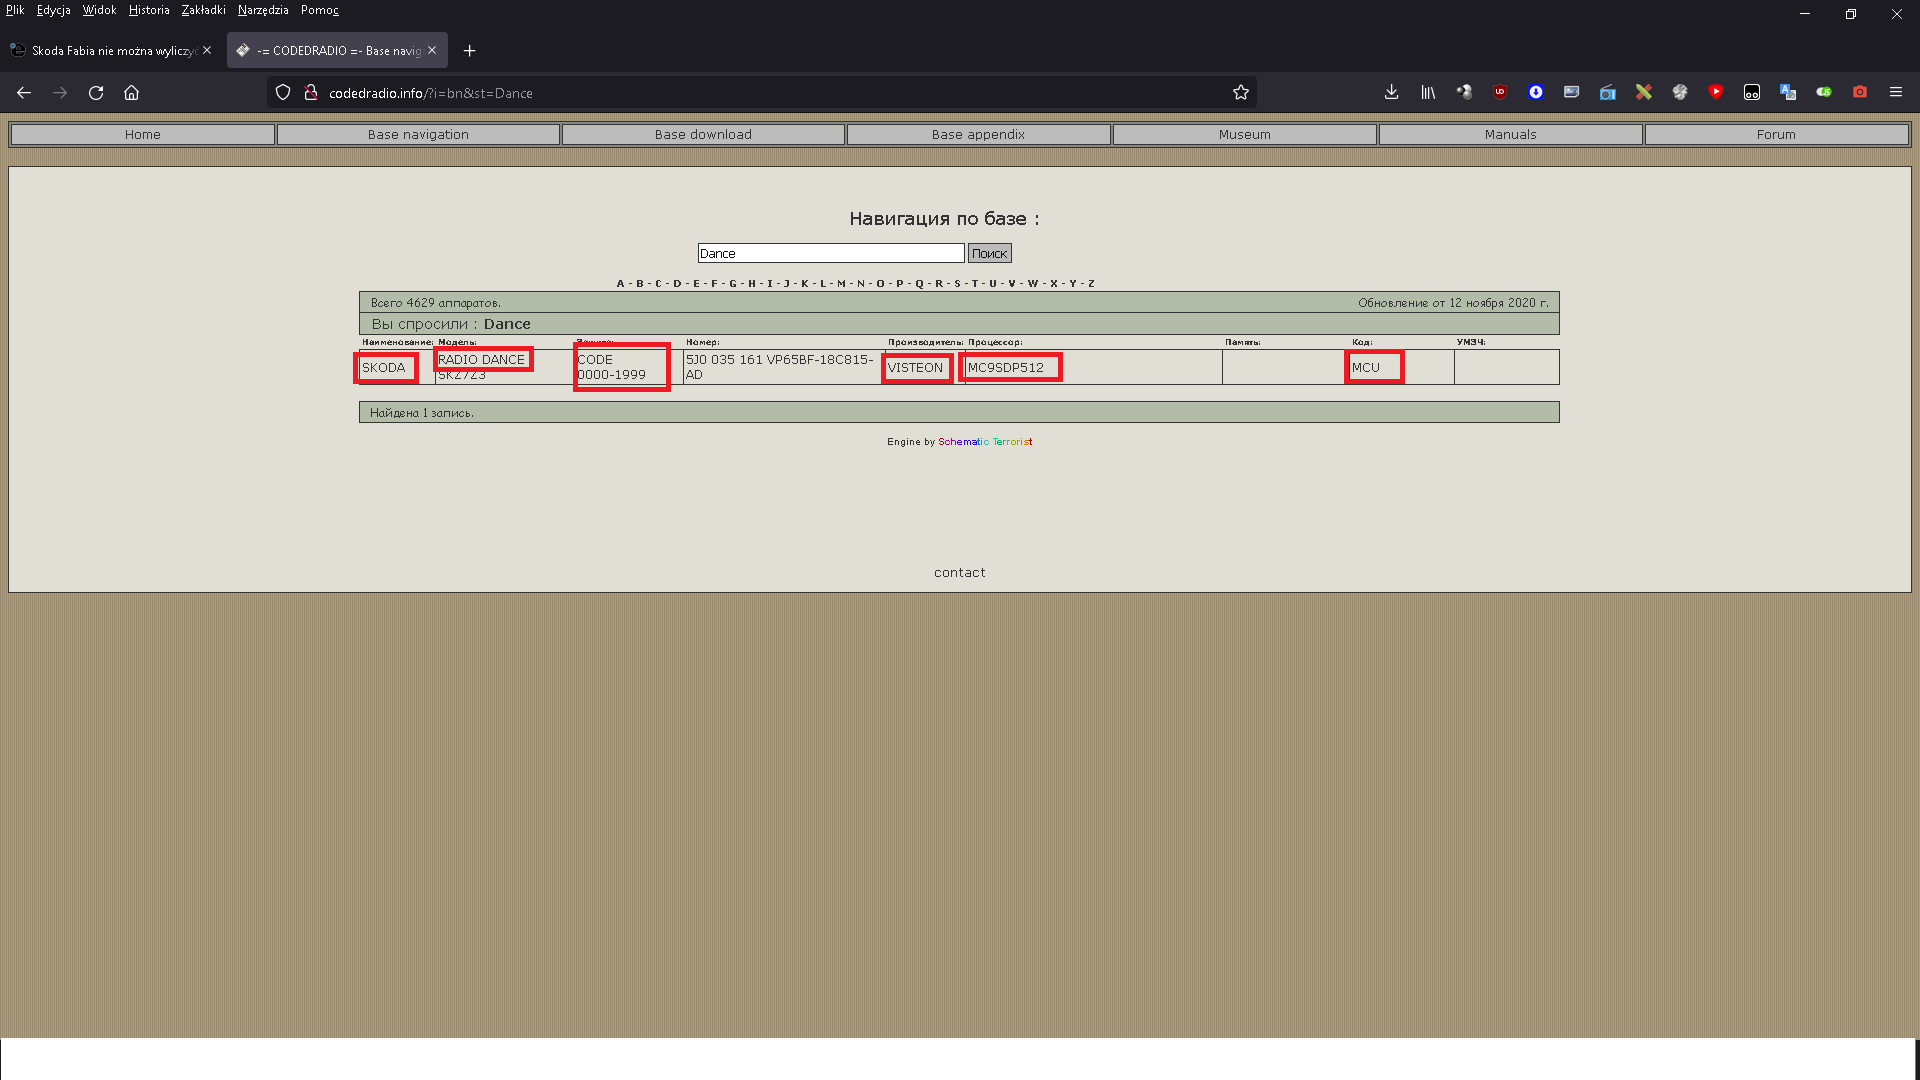Close the Skoda Fabia tab
1920x1080 pixels.
(207, 50)
